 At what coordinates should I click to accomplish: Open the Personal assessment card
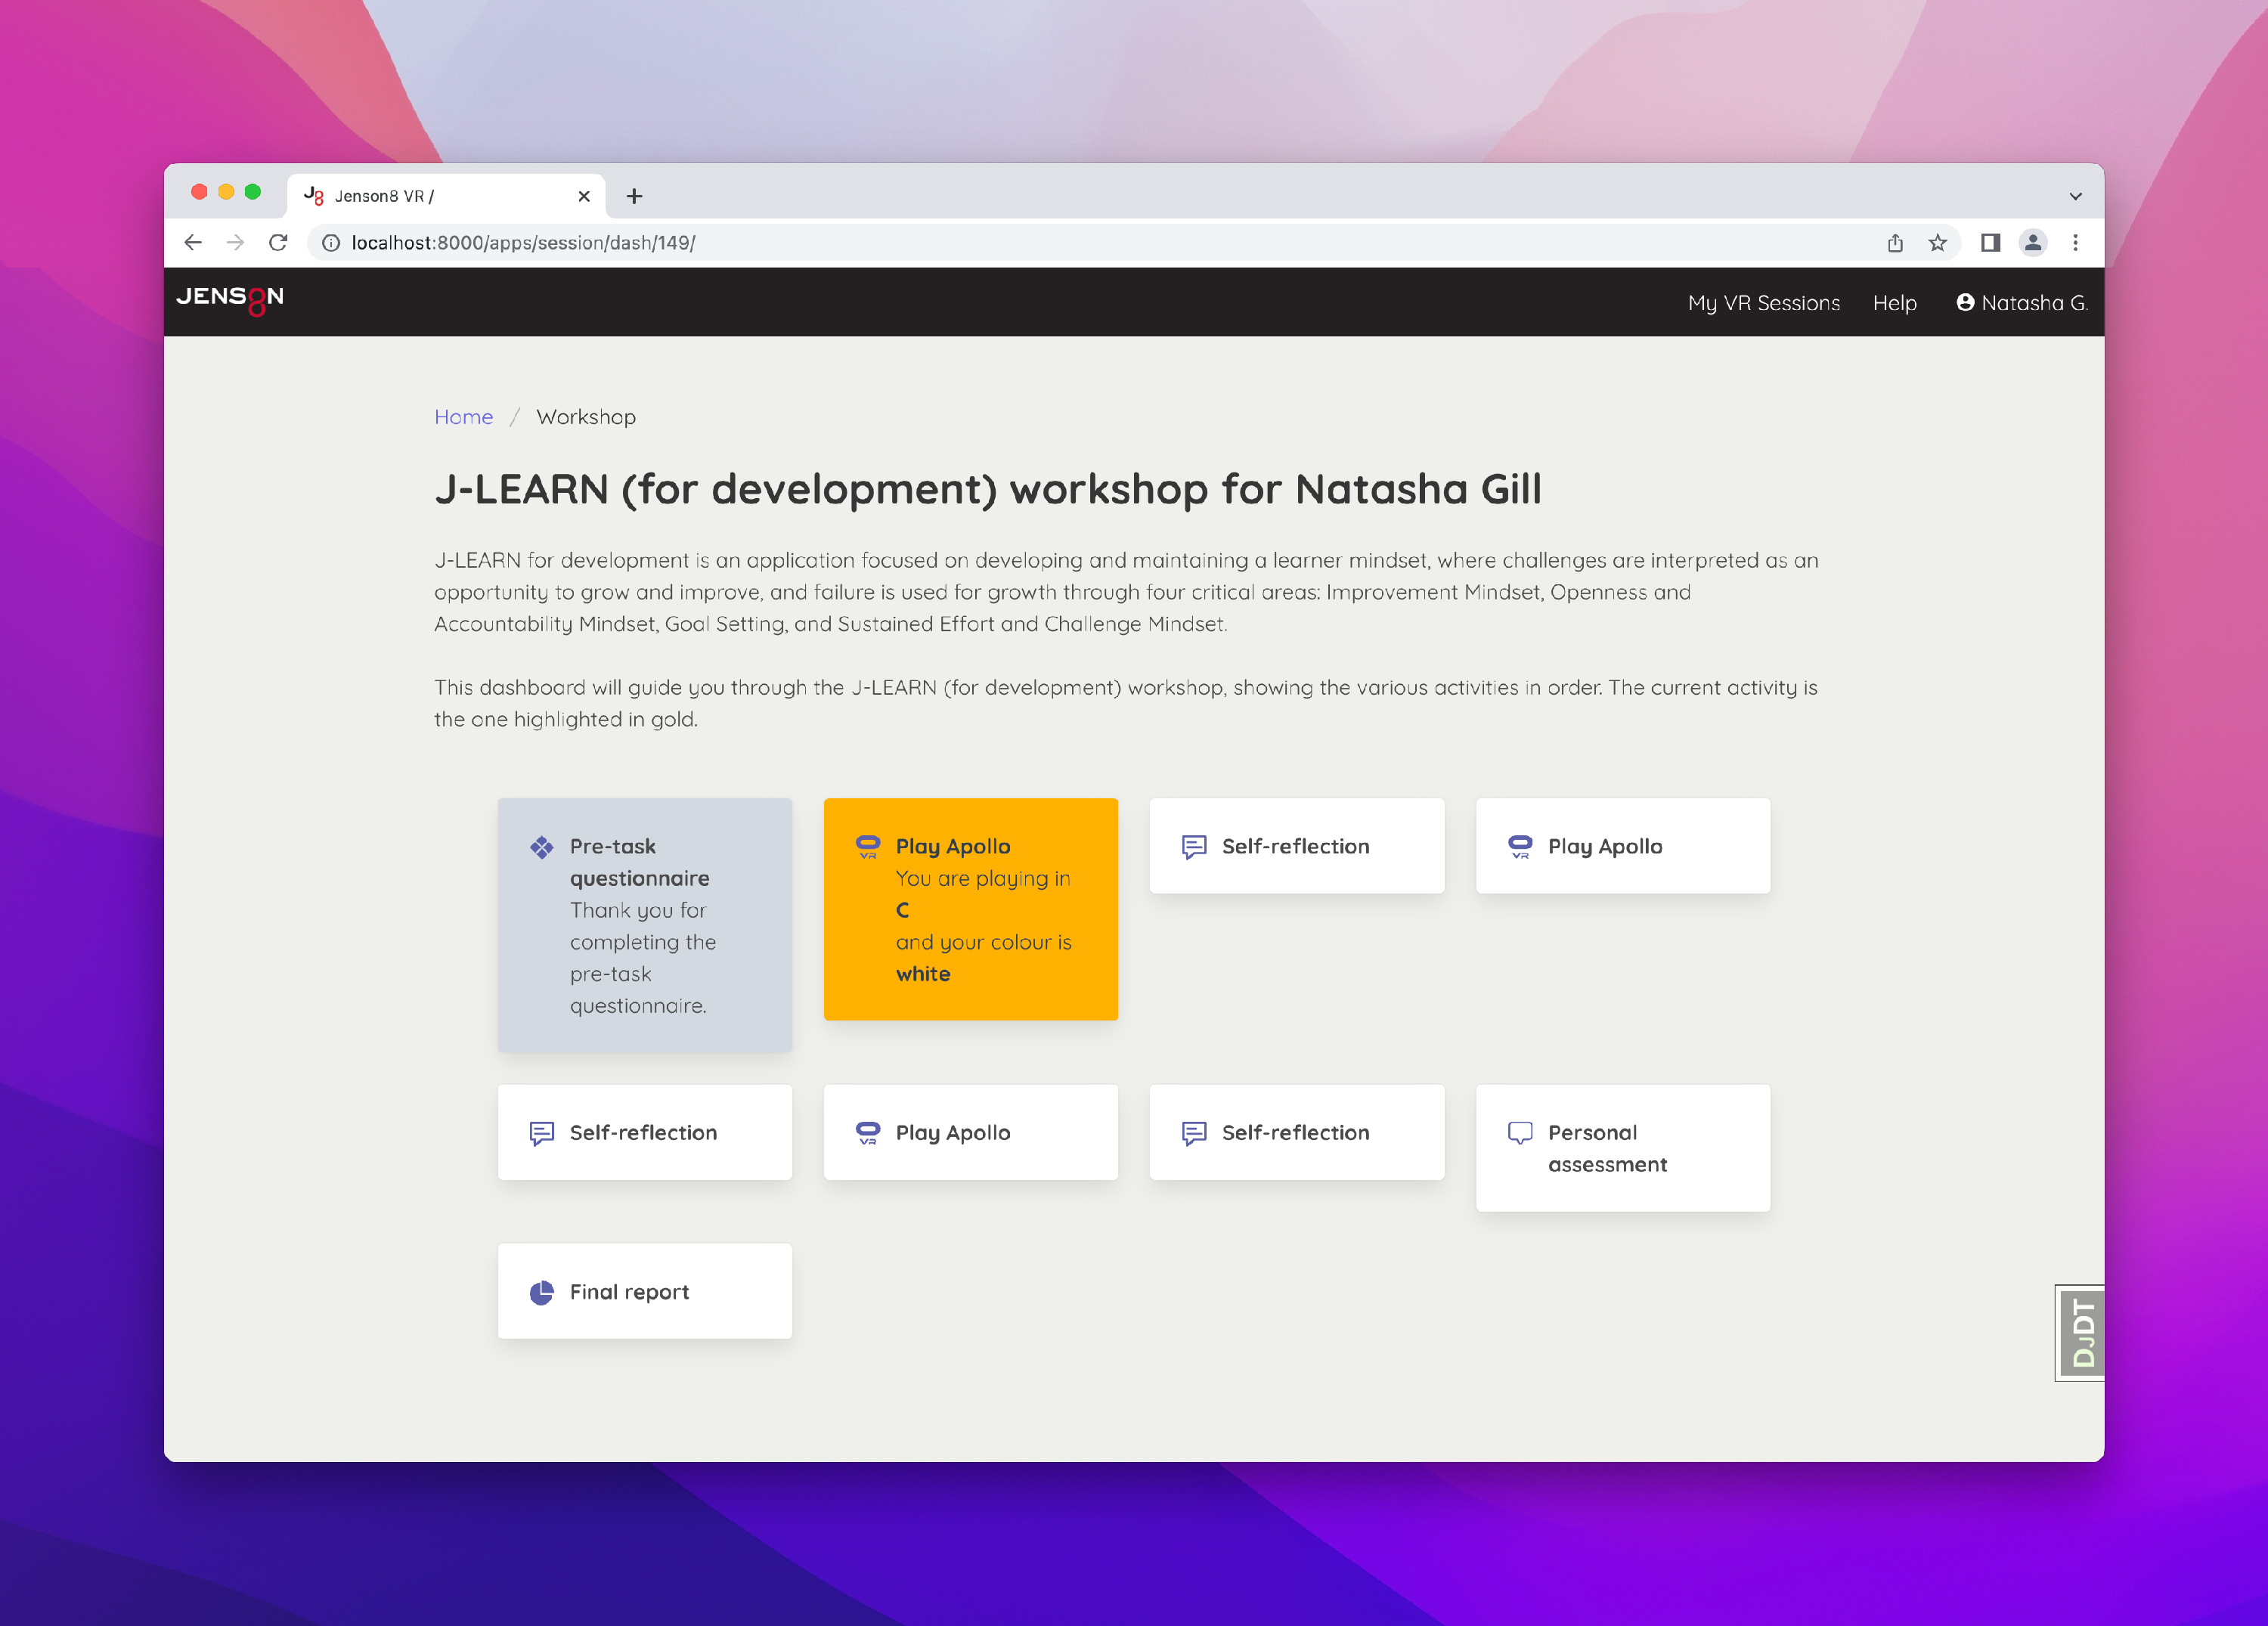pyautogui.click(x=1623, y=1148)
